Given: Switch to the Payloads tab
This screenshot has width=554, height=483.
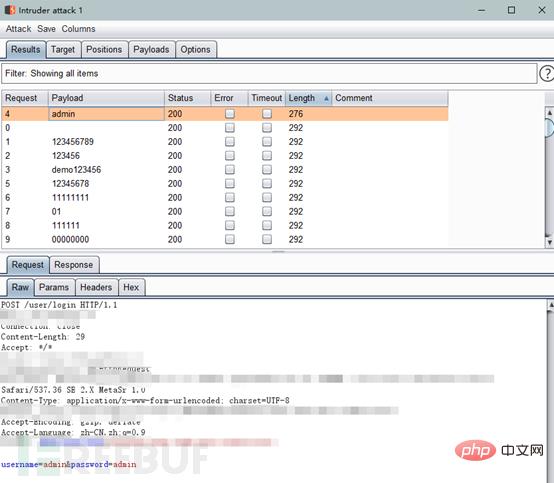Looking at the screenshot, I should pos(151,49).
